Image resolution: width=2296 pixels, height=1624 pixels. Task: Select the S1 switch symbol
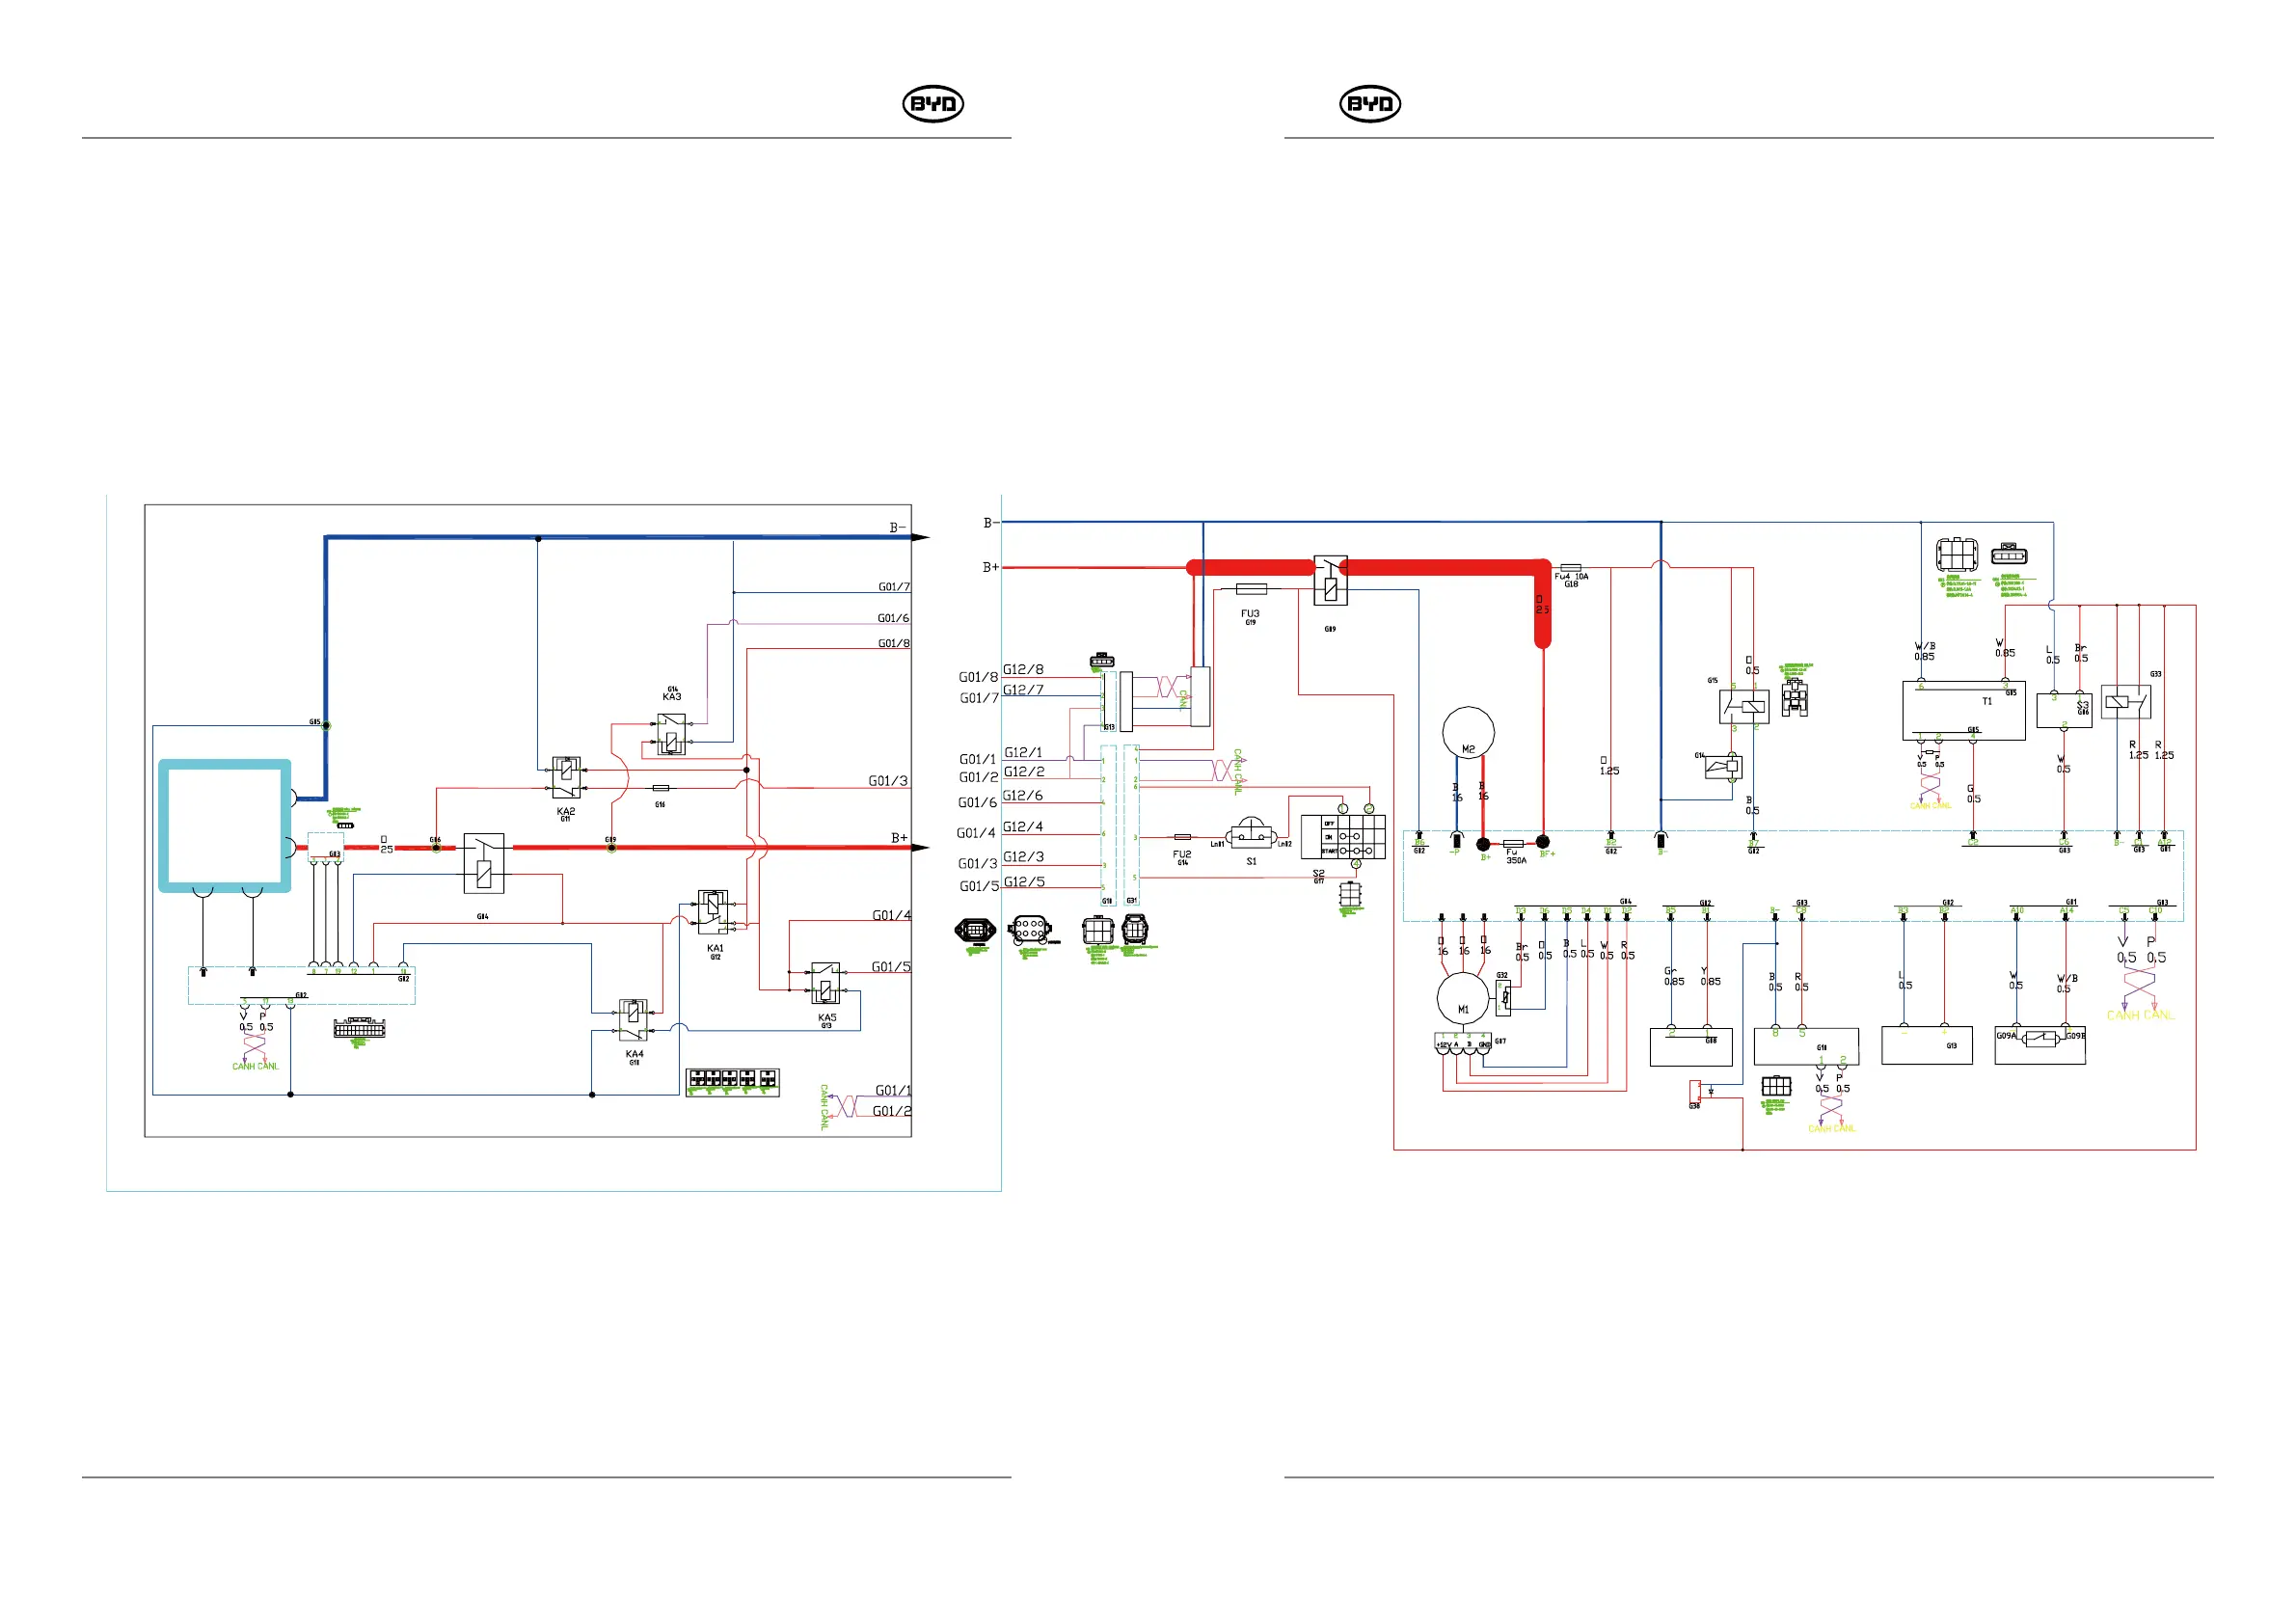click(x=1250, y=835)
